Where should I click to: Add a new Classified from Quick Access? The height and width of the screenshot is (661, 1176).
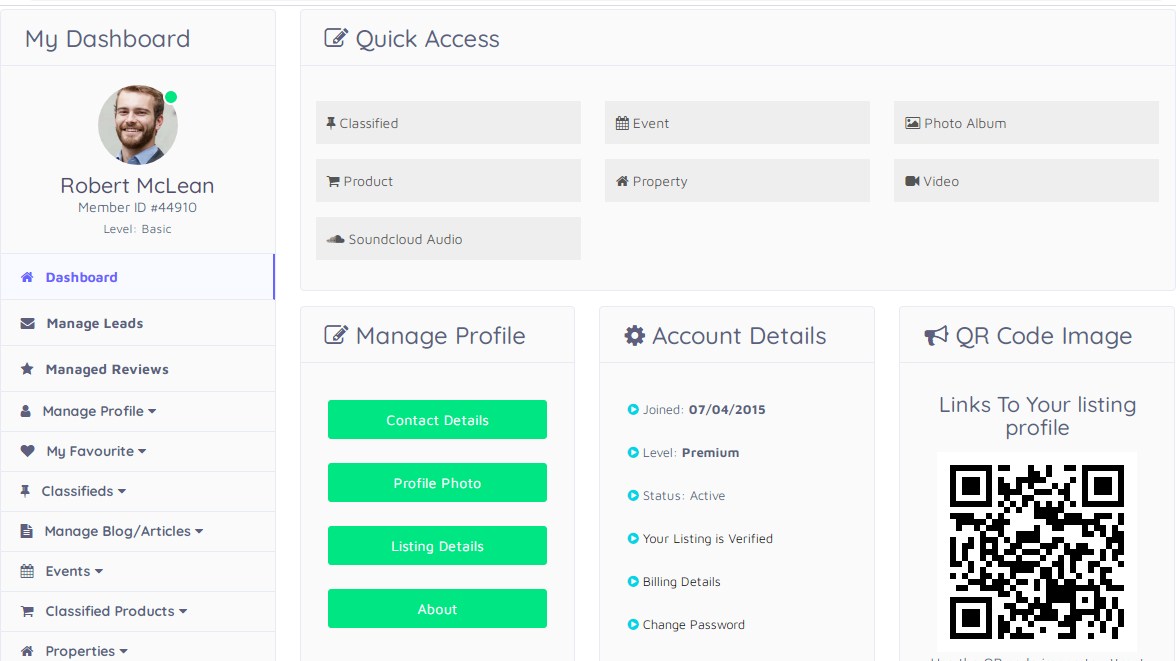pos(448,122)
